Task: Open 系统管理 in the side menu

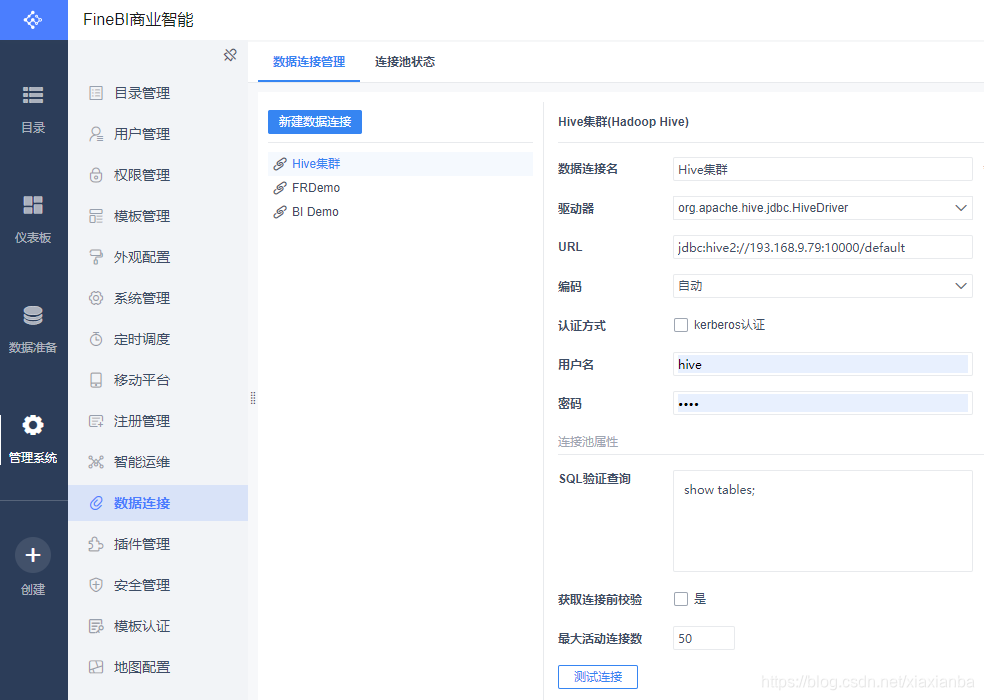Action: 158,298
